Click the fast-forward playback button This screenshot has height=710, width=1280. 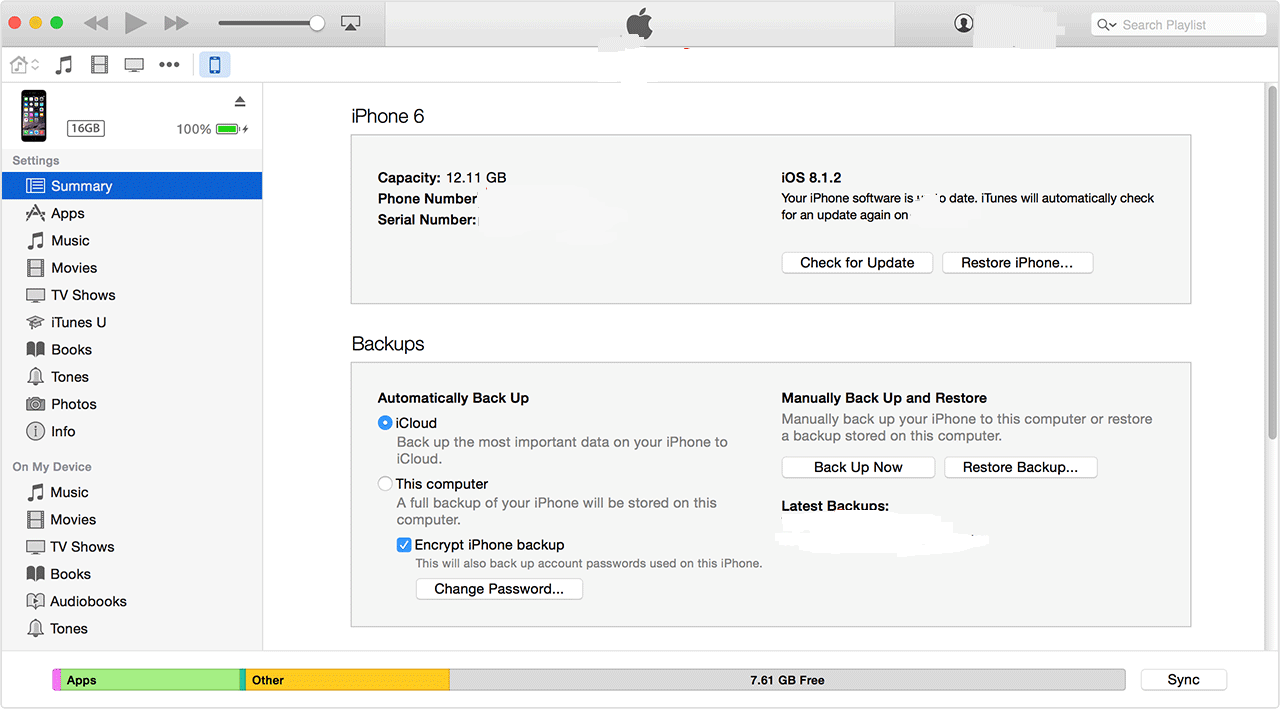(x=176, y=23)
